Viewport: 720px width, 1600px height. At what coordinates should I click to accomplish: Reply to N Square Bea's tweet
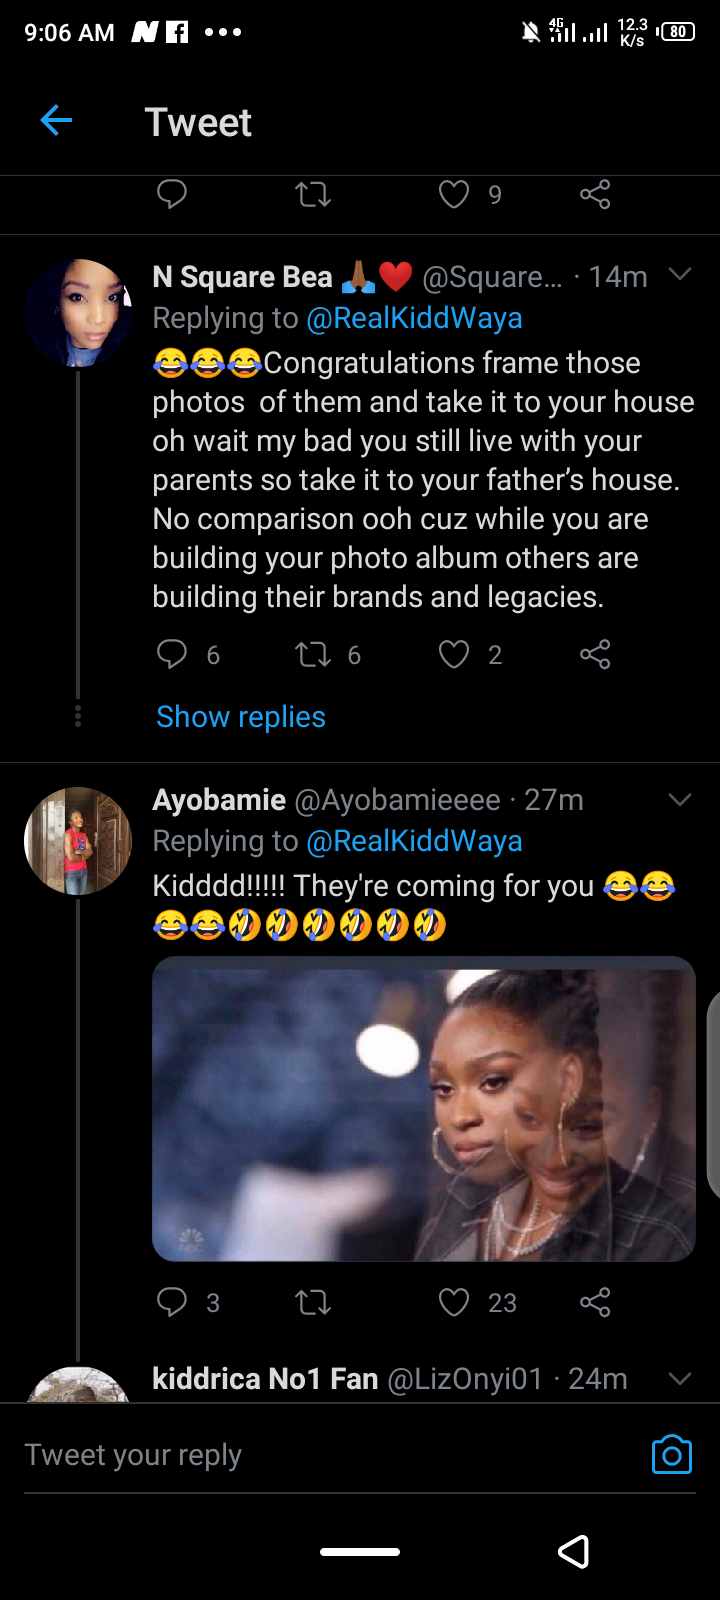tap(172, 654)
